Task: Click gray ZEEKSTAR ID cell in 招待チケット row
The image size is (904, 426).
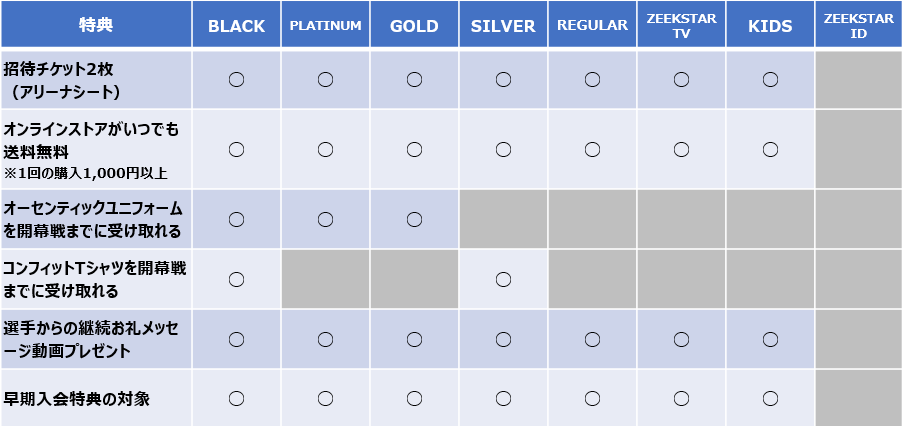Action: point(859,80)
